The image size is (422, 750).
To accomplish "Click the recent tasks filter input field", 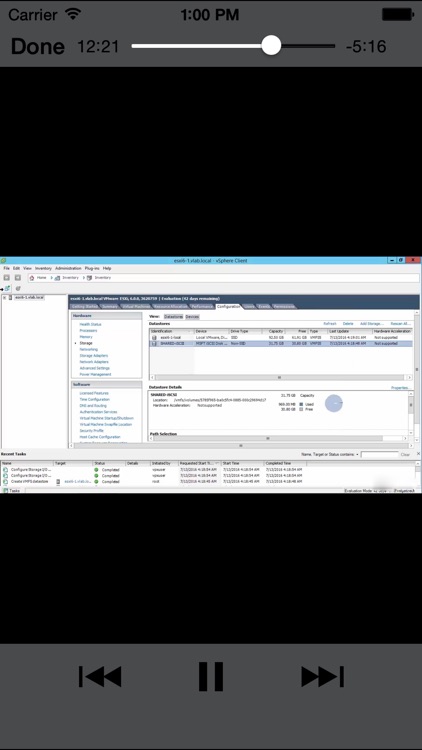I will 379,454.
